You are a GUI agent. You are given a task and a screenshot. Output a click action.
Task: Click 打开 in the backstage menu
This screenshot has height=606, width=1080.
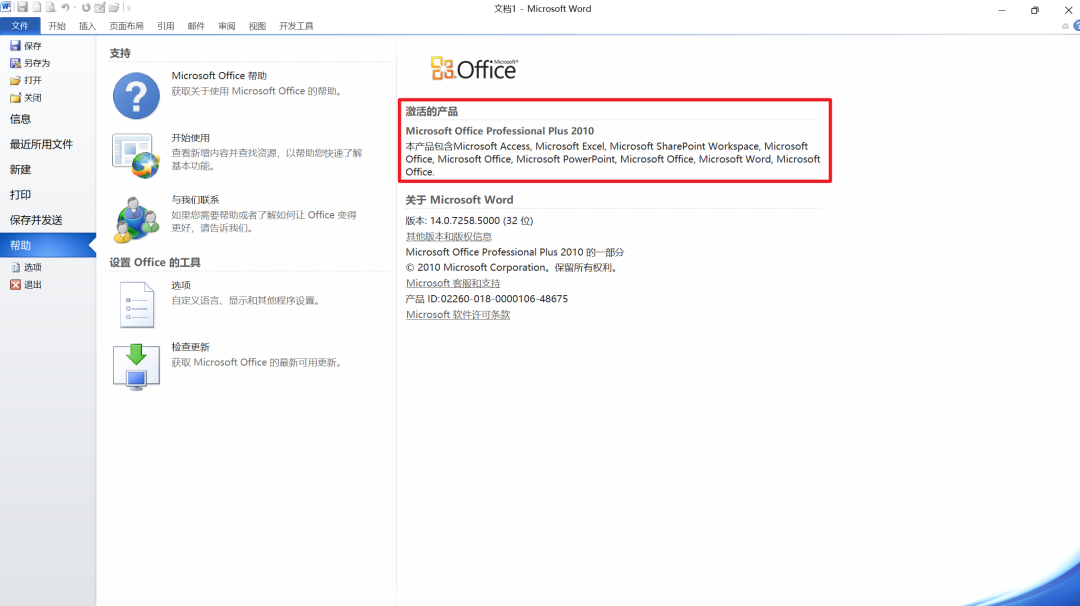tap(25, 80)
